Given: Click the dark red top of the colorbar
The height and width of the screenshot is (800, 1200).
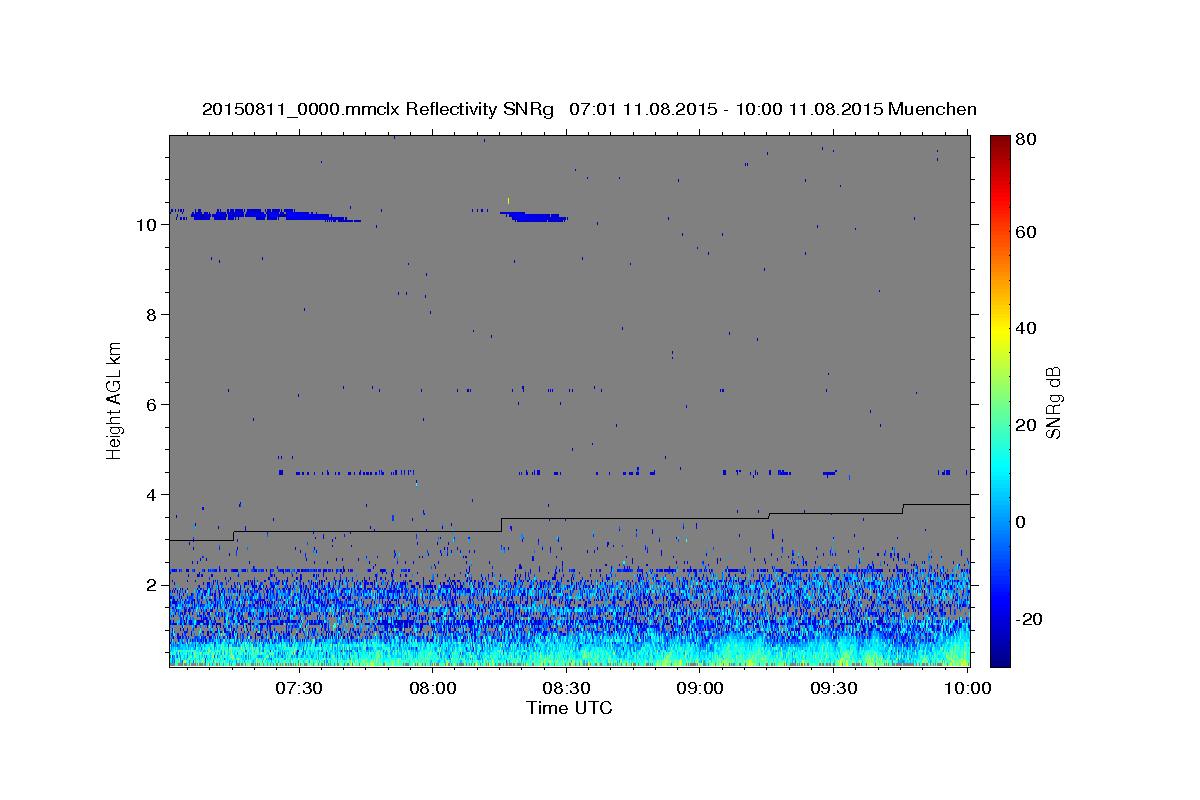Looking at the screenshot, I should pyautogui.click(x=1000, y=142).
